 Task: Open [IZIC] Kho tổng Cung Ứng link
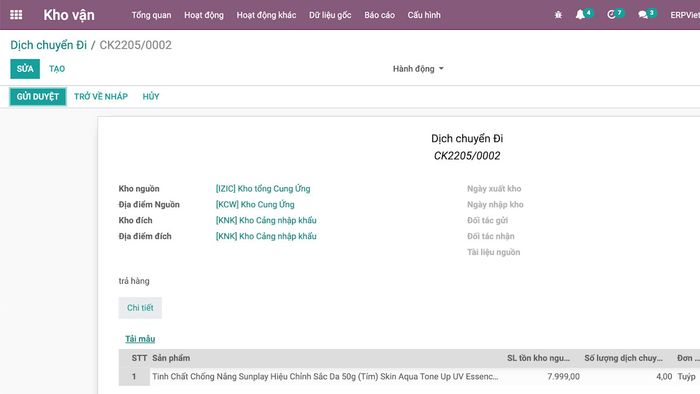[263, 189]
